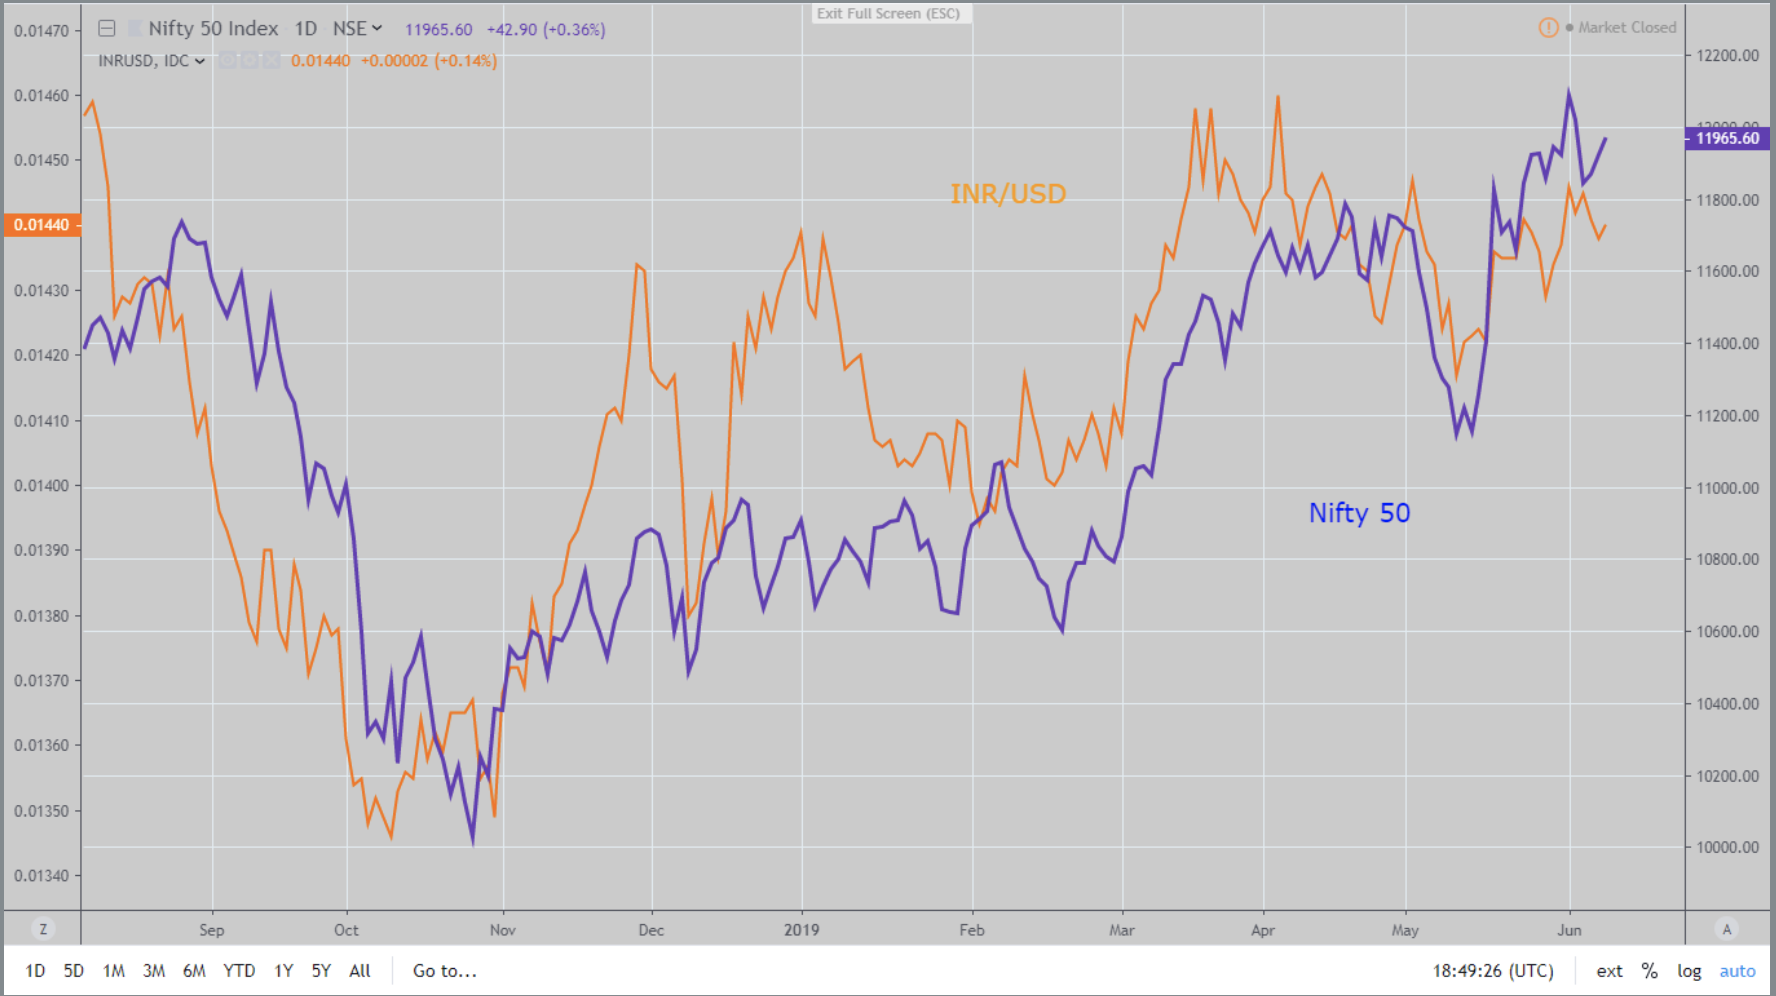This screenshot has width=1776, height=996.
Task: Click the Z timezone button at bottom left
Action: (43, 929)
